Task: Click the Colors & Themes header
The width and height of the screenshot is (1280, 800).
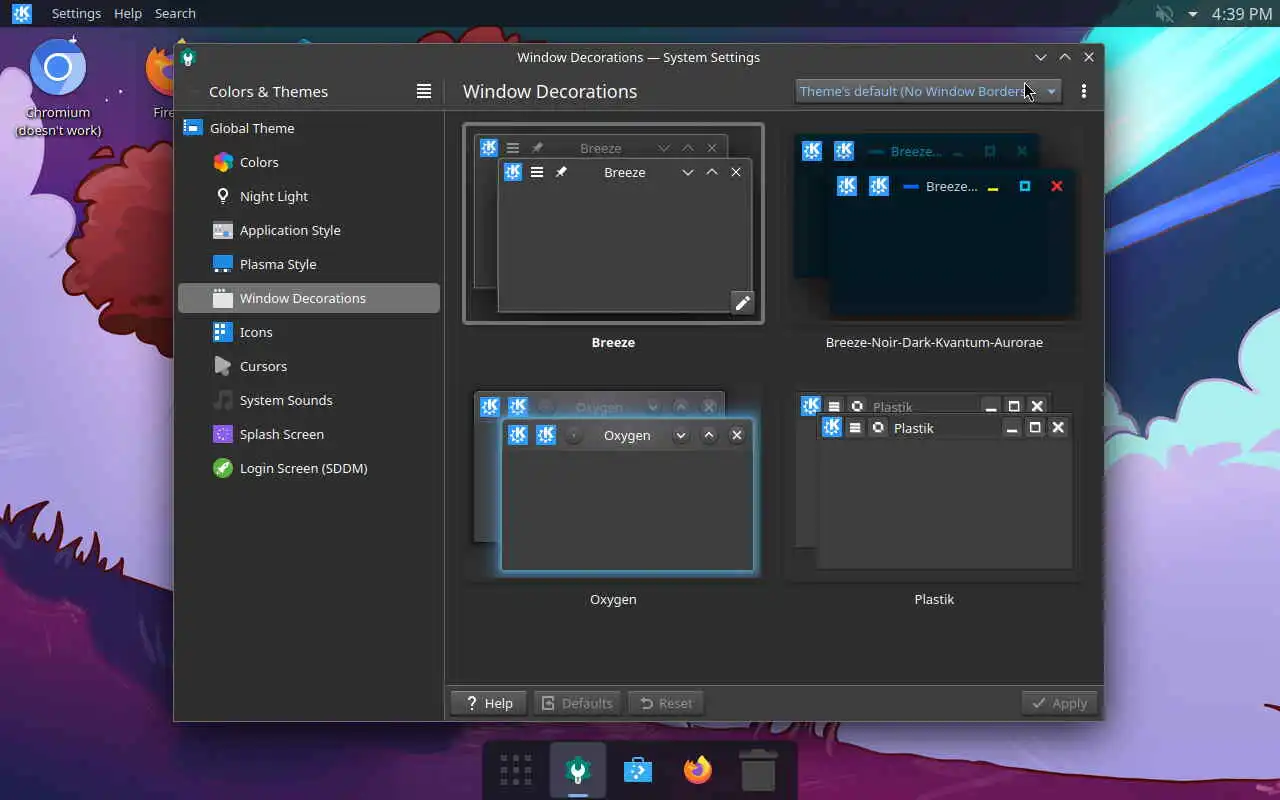Action: pyautogui.click(x=268, y=91)
